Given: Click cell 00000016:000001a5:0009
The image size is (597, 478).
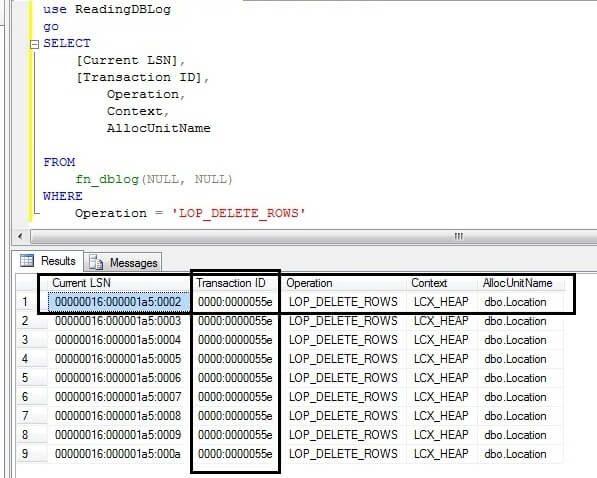Looking at the screenshot, I should (x=119, y=435).
